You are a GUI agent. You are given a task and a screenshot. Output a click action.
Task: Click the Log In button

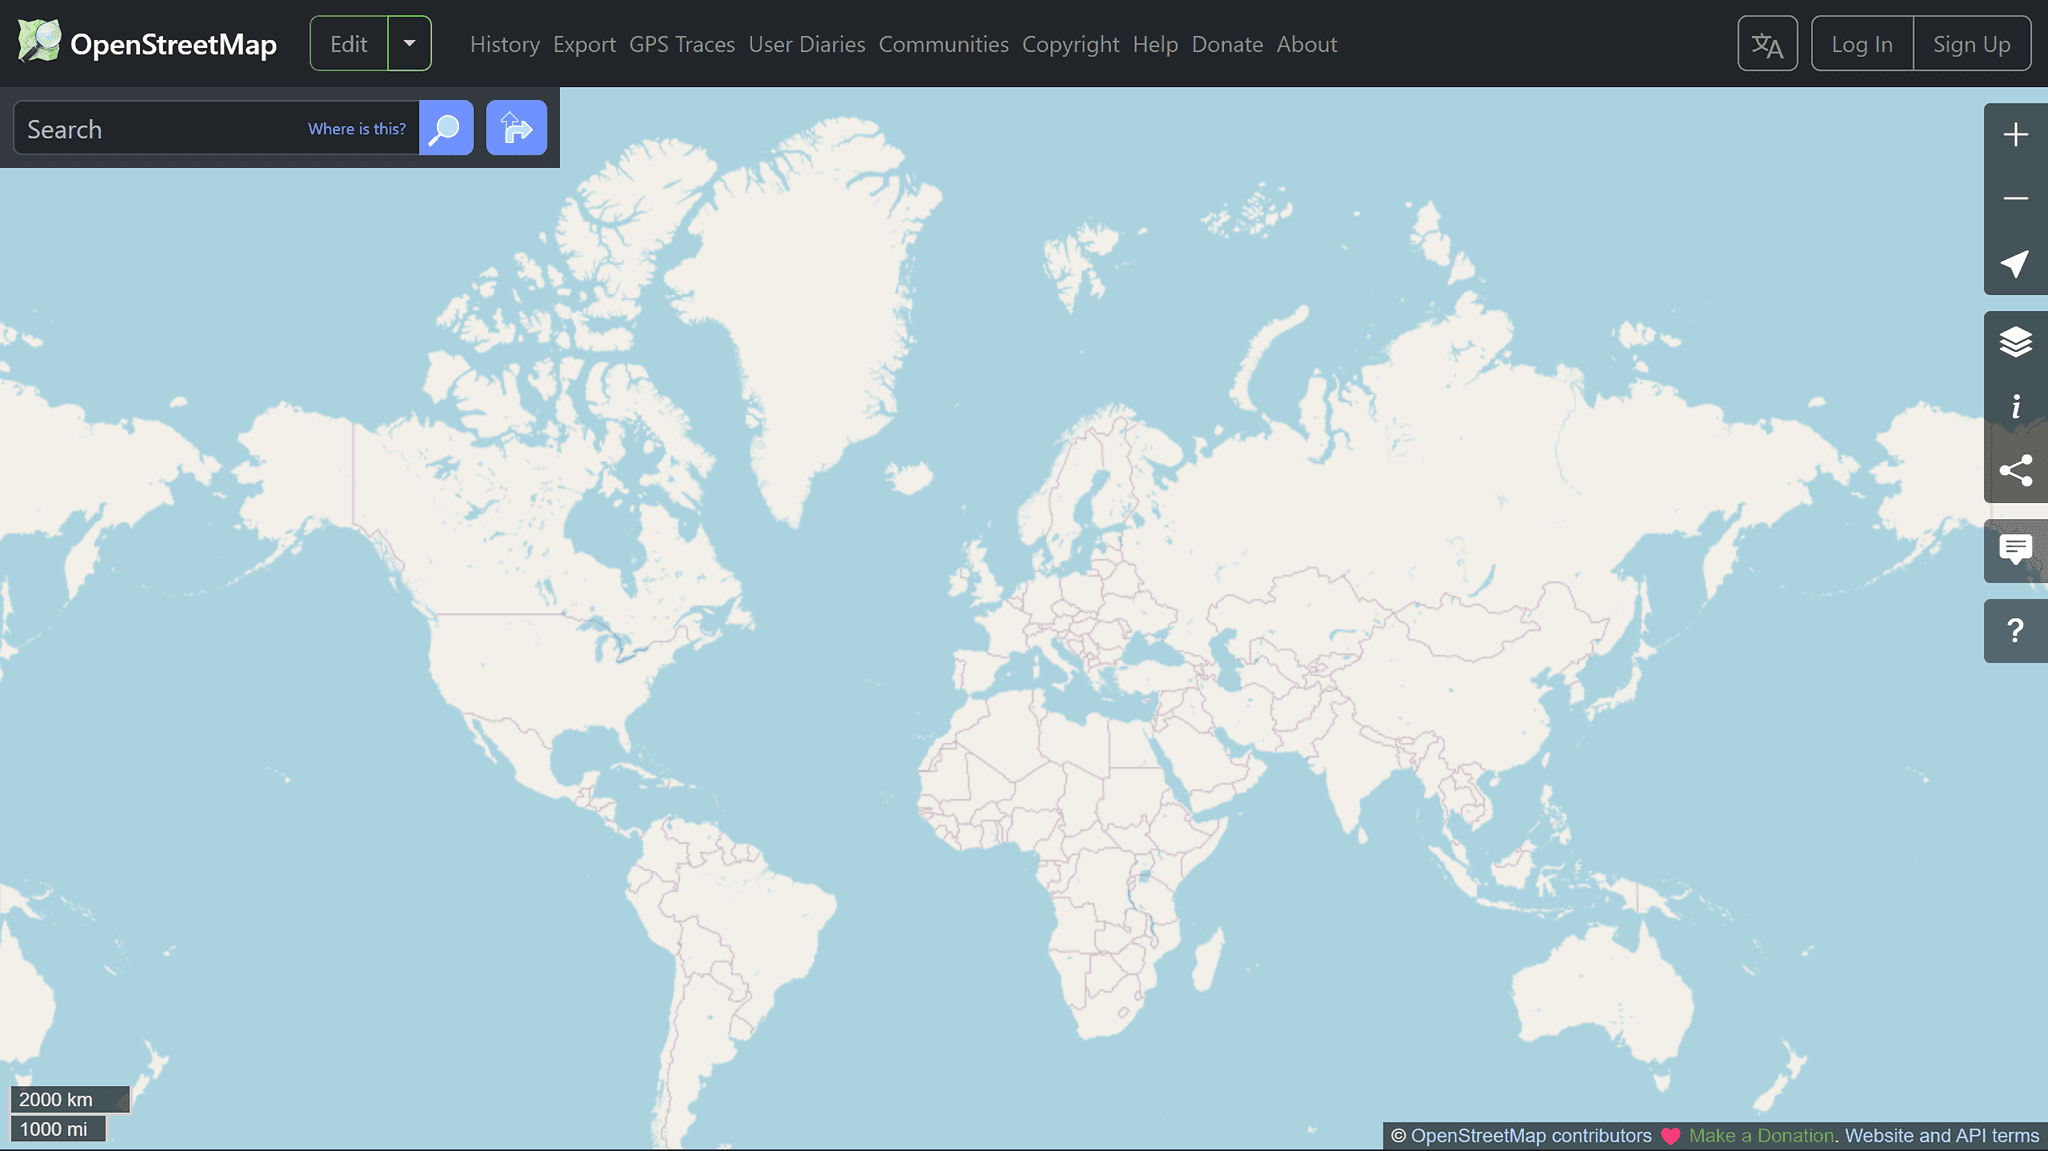(x=1862, y=44)
